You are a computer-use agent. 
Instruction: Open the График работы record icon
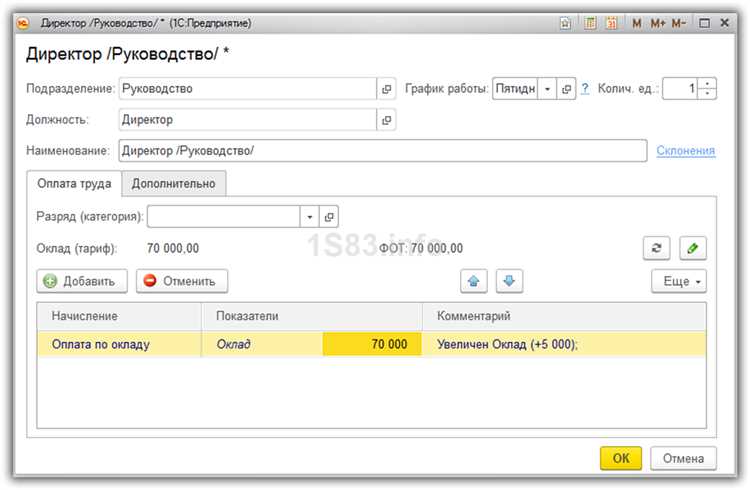[x=566, y=89]
